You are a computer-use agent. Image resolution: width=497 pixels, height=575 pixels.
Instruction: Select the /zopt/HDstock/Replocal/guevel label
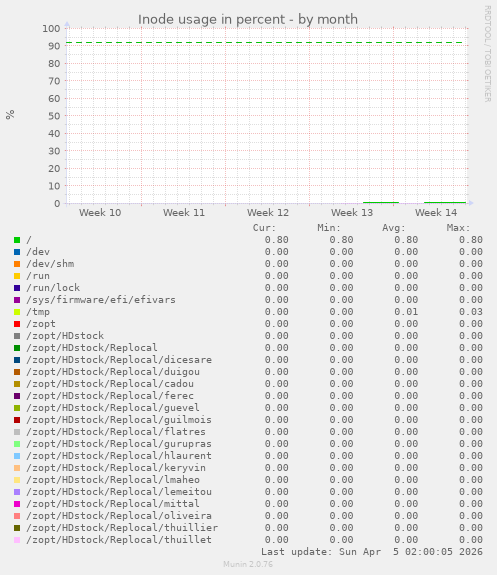[113, 408]
